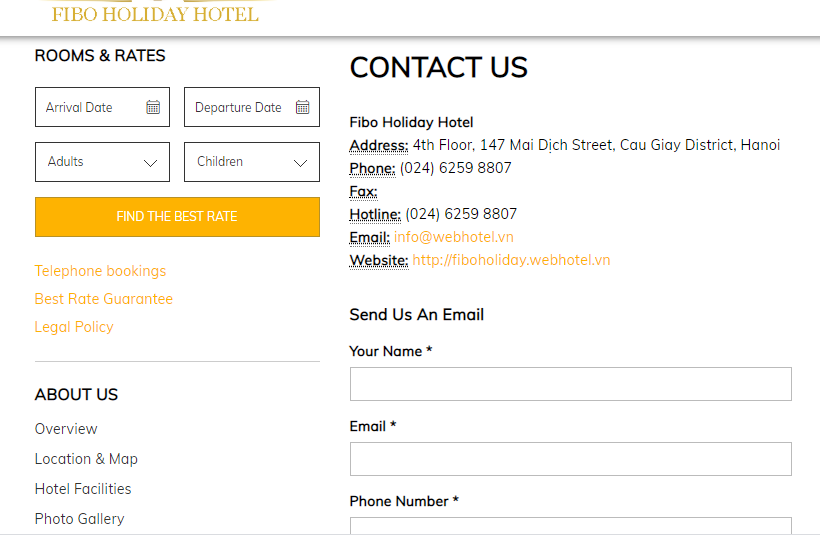The image size is (820, 540).
Task: Click the Arrival Date calendar icon
Action: coord(153,107)
